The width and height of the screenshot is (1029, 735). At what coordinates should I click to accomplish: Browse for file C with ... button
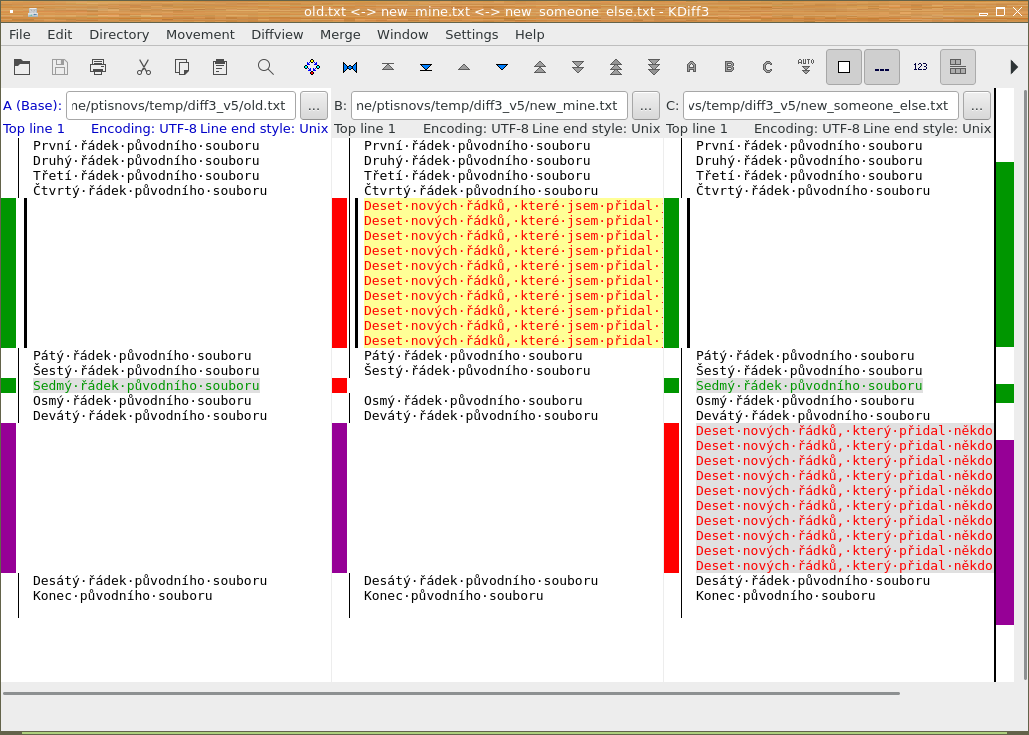click(x=977, y=105)
